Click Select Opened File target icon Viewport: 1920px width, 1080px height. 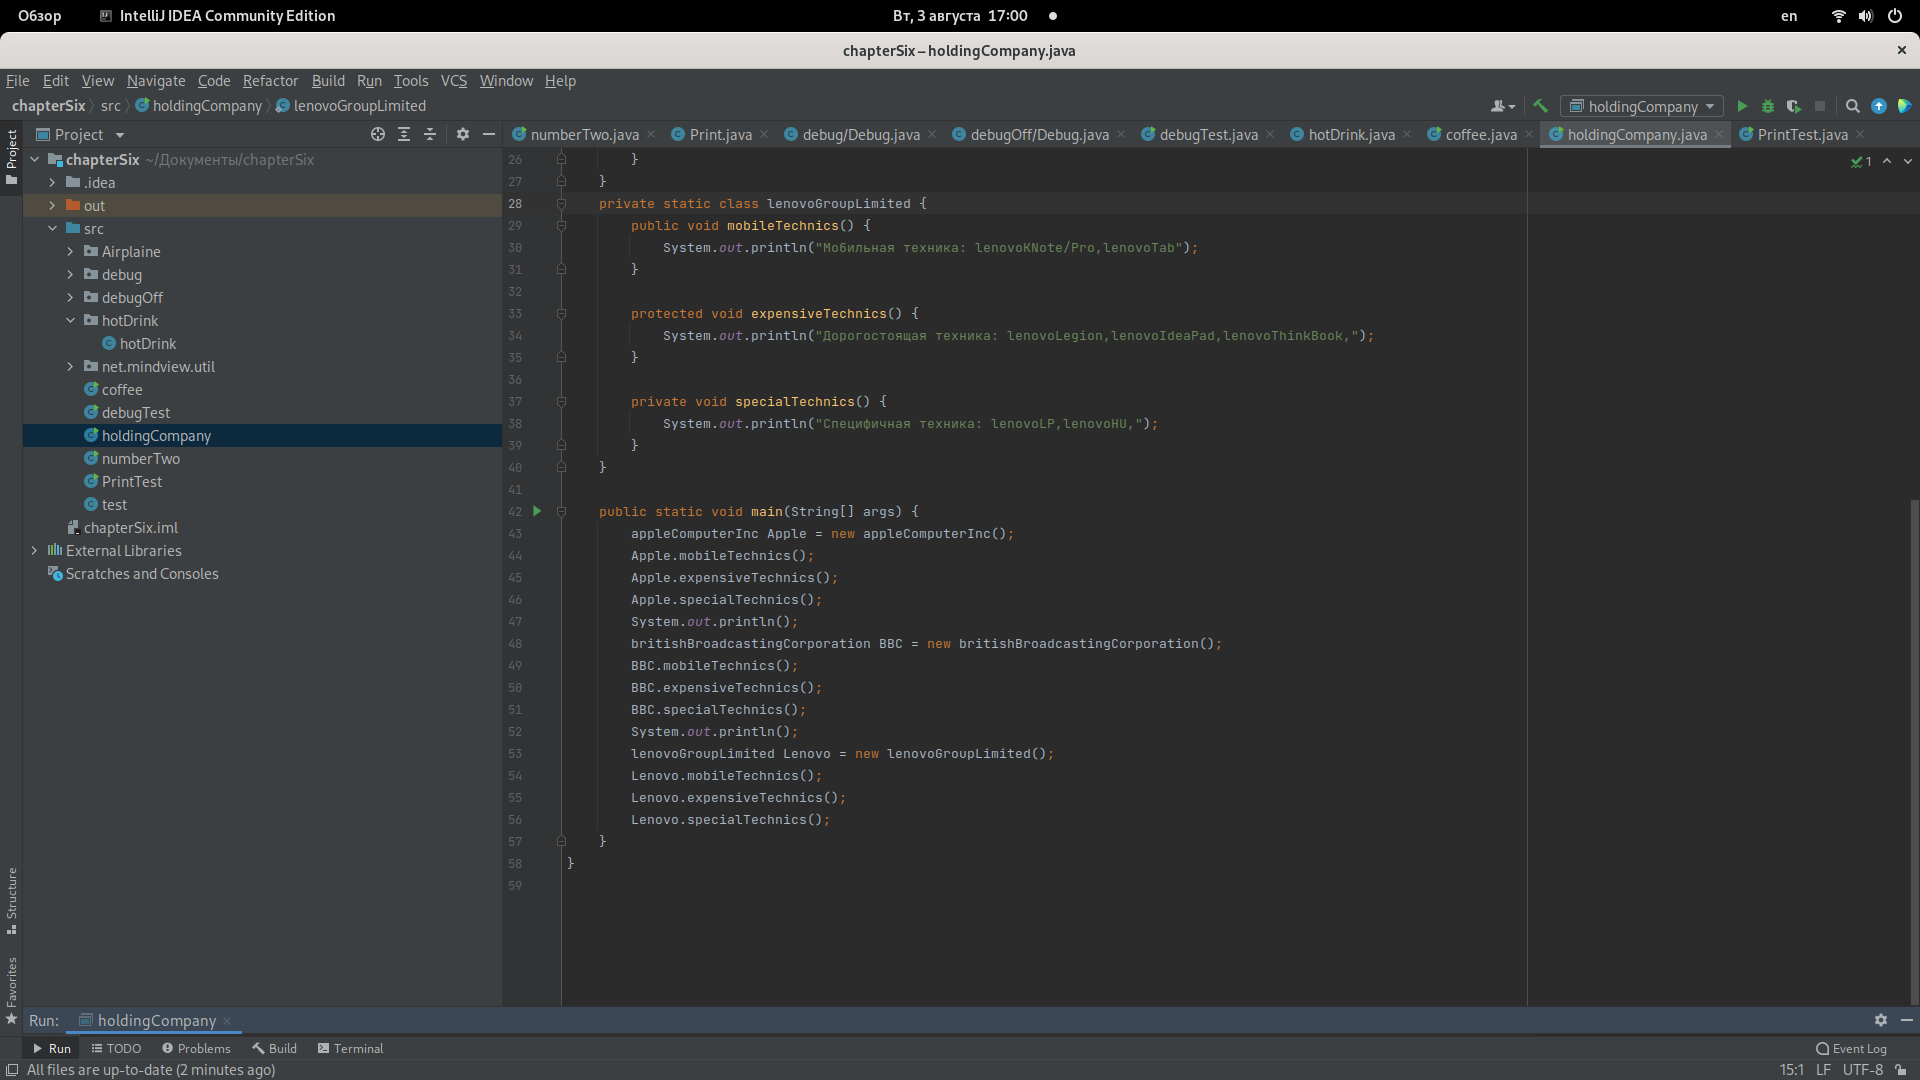378,134
